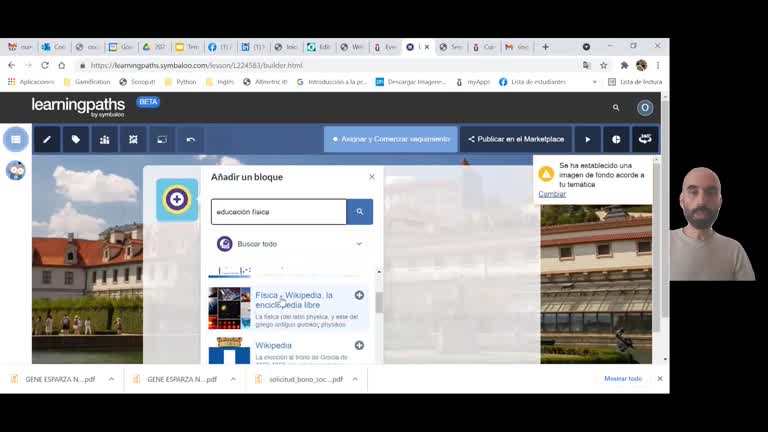Screen dimensions: 768x432
Task: Add the 'Wikipedia' result with plus icon
Action: (x=359, y=345)
